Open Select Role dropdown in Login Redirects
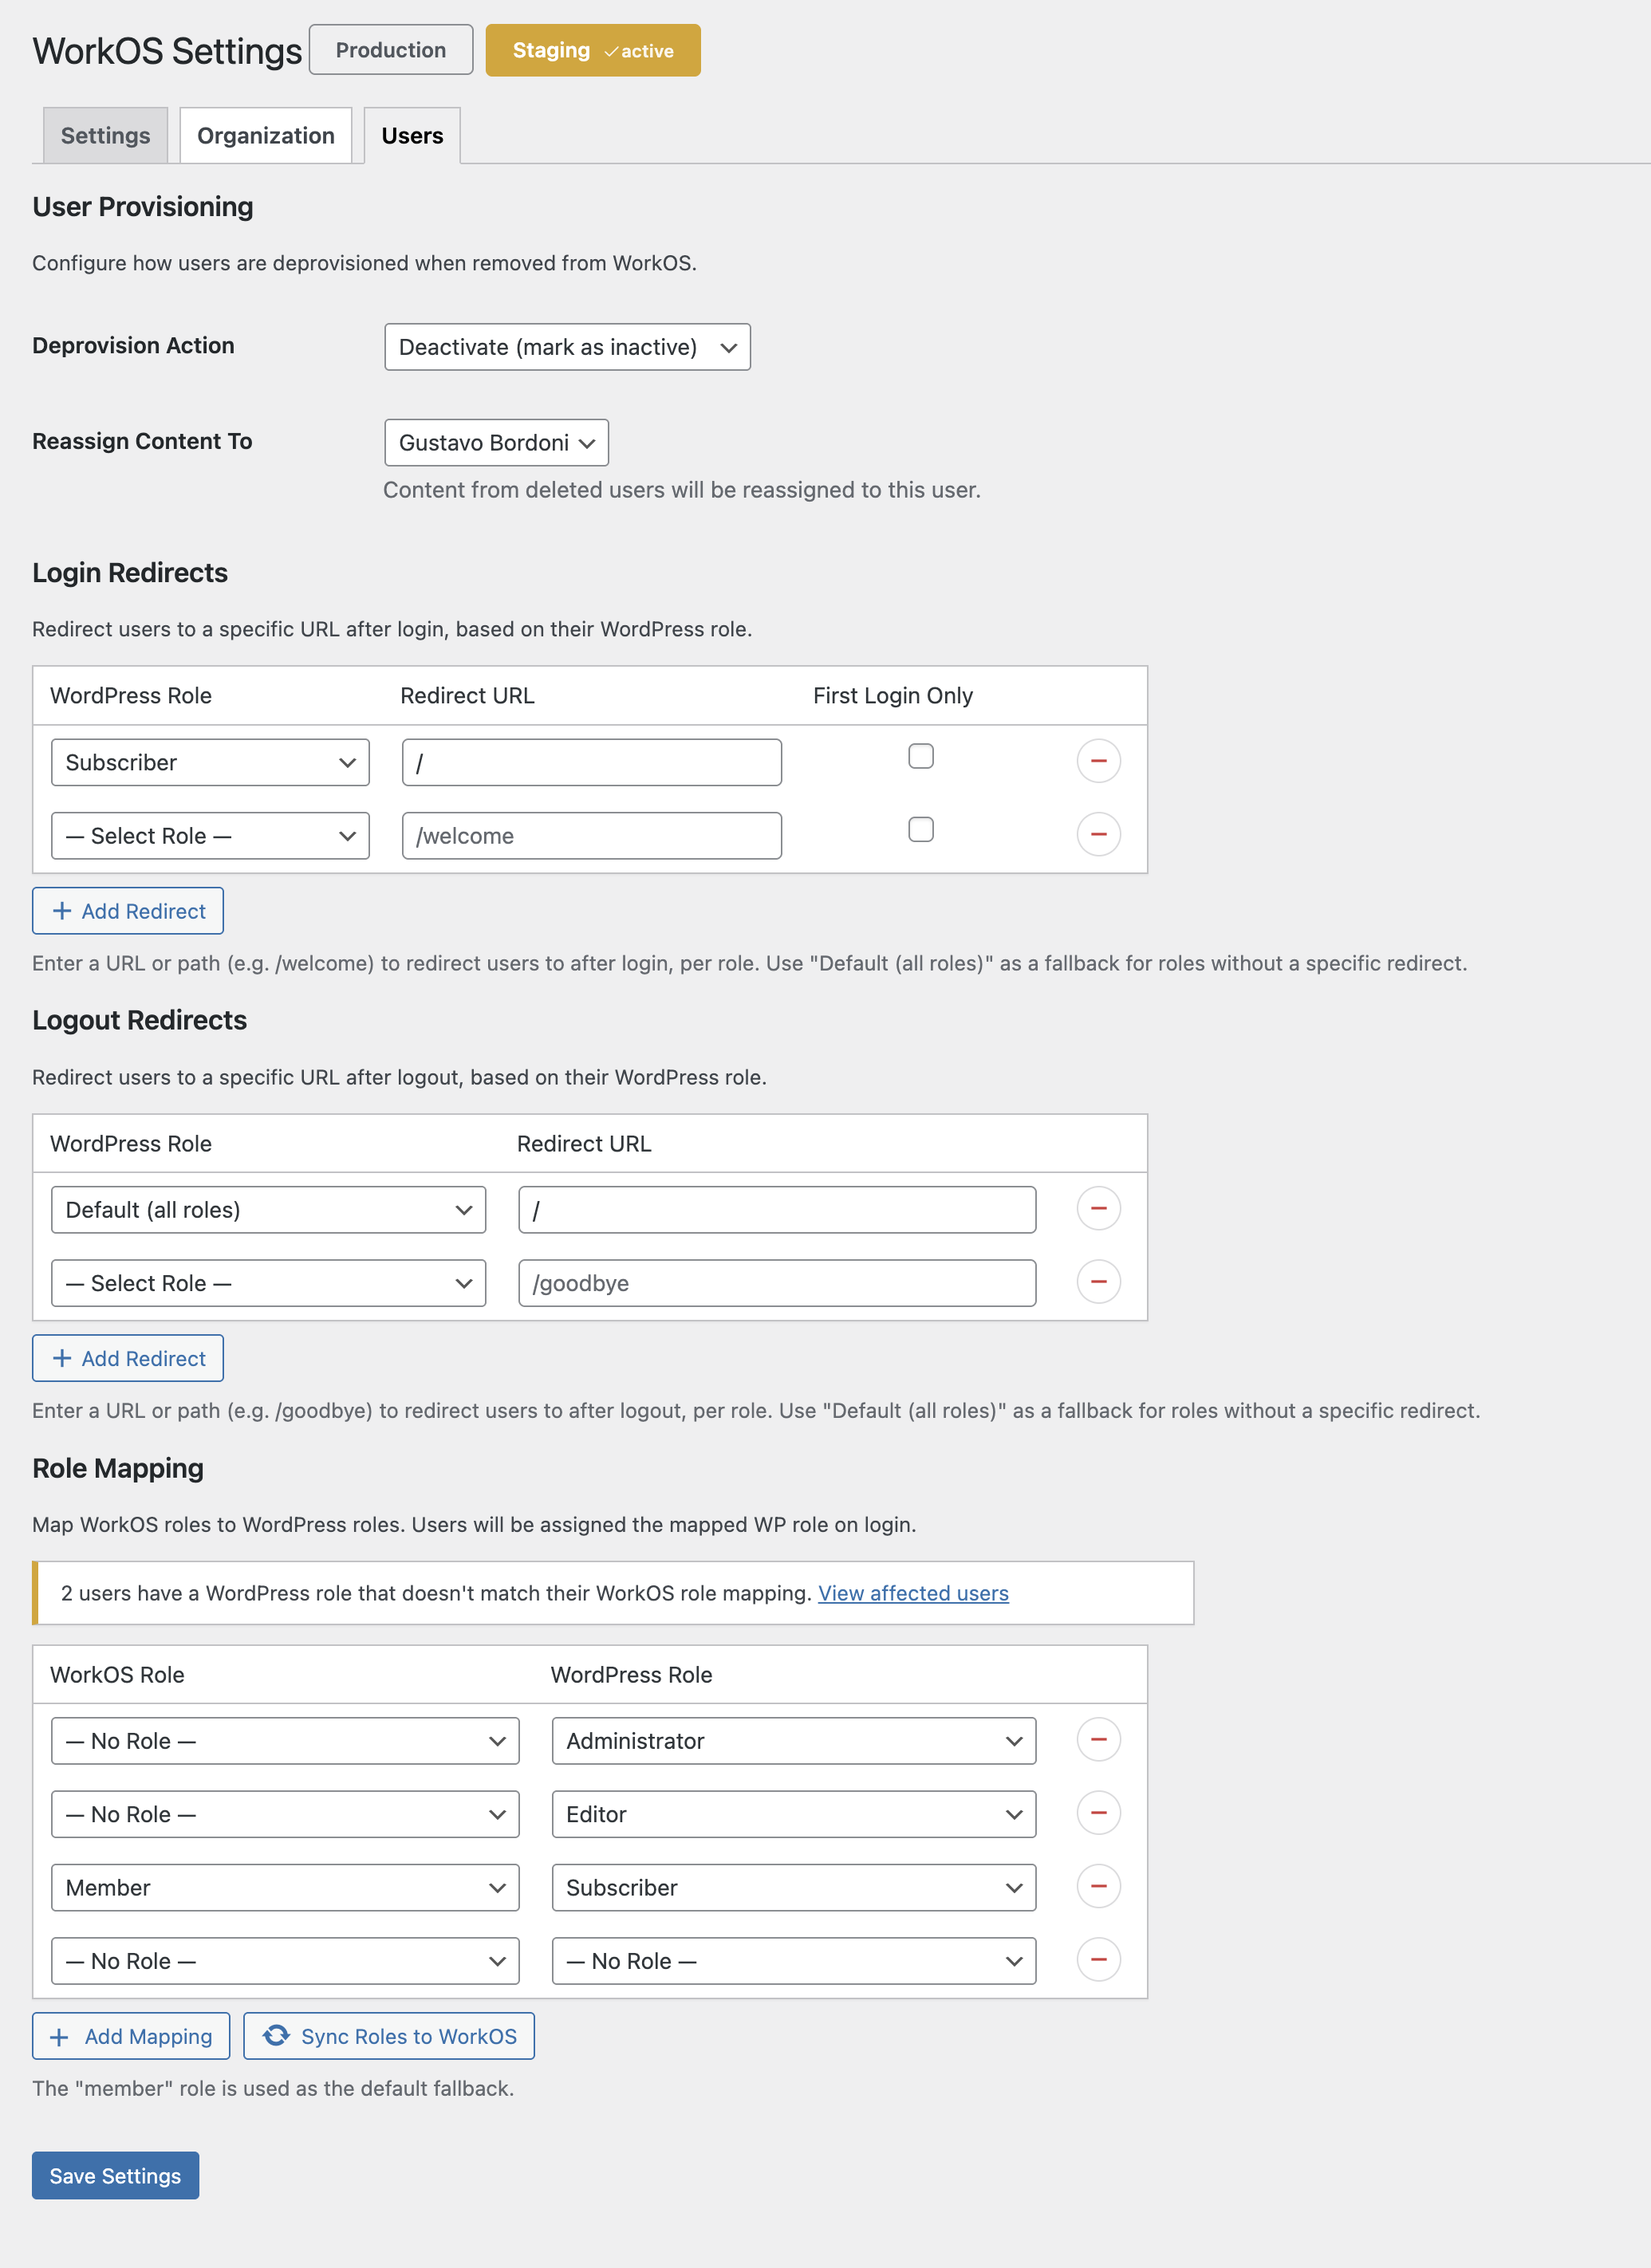 click(210, 836)
